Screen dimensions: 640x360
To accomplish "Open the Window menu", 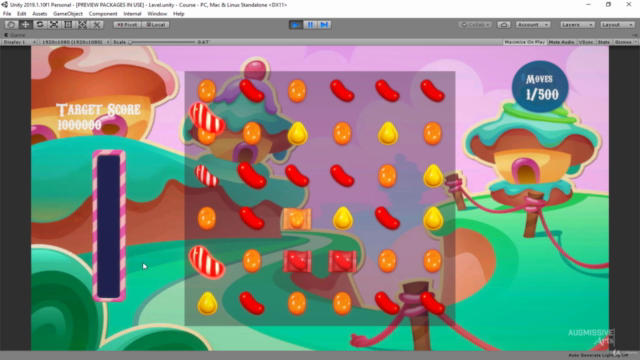I will tap(157, 14).
